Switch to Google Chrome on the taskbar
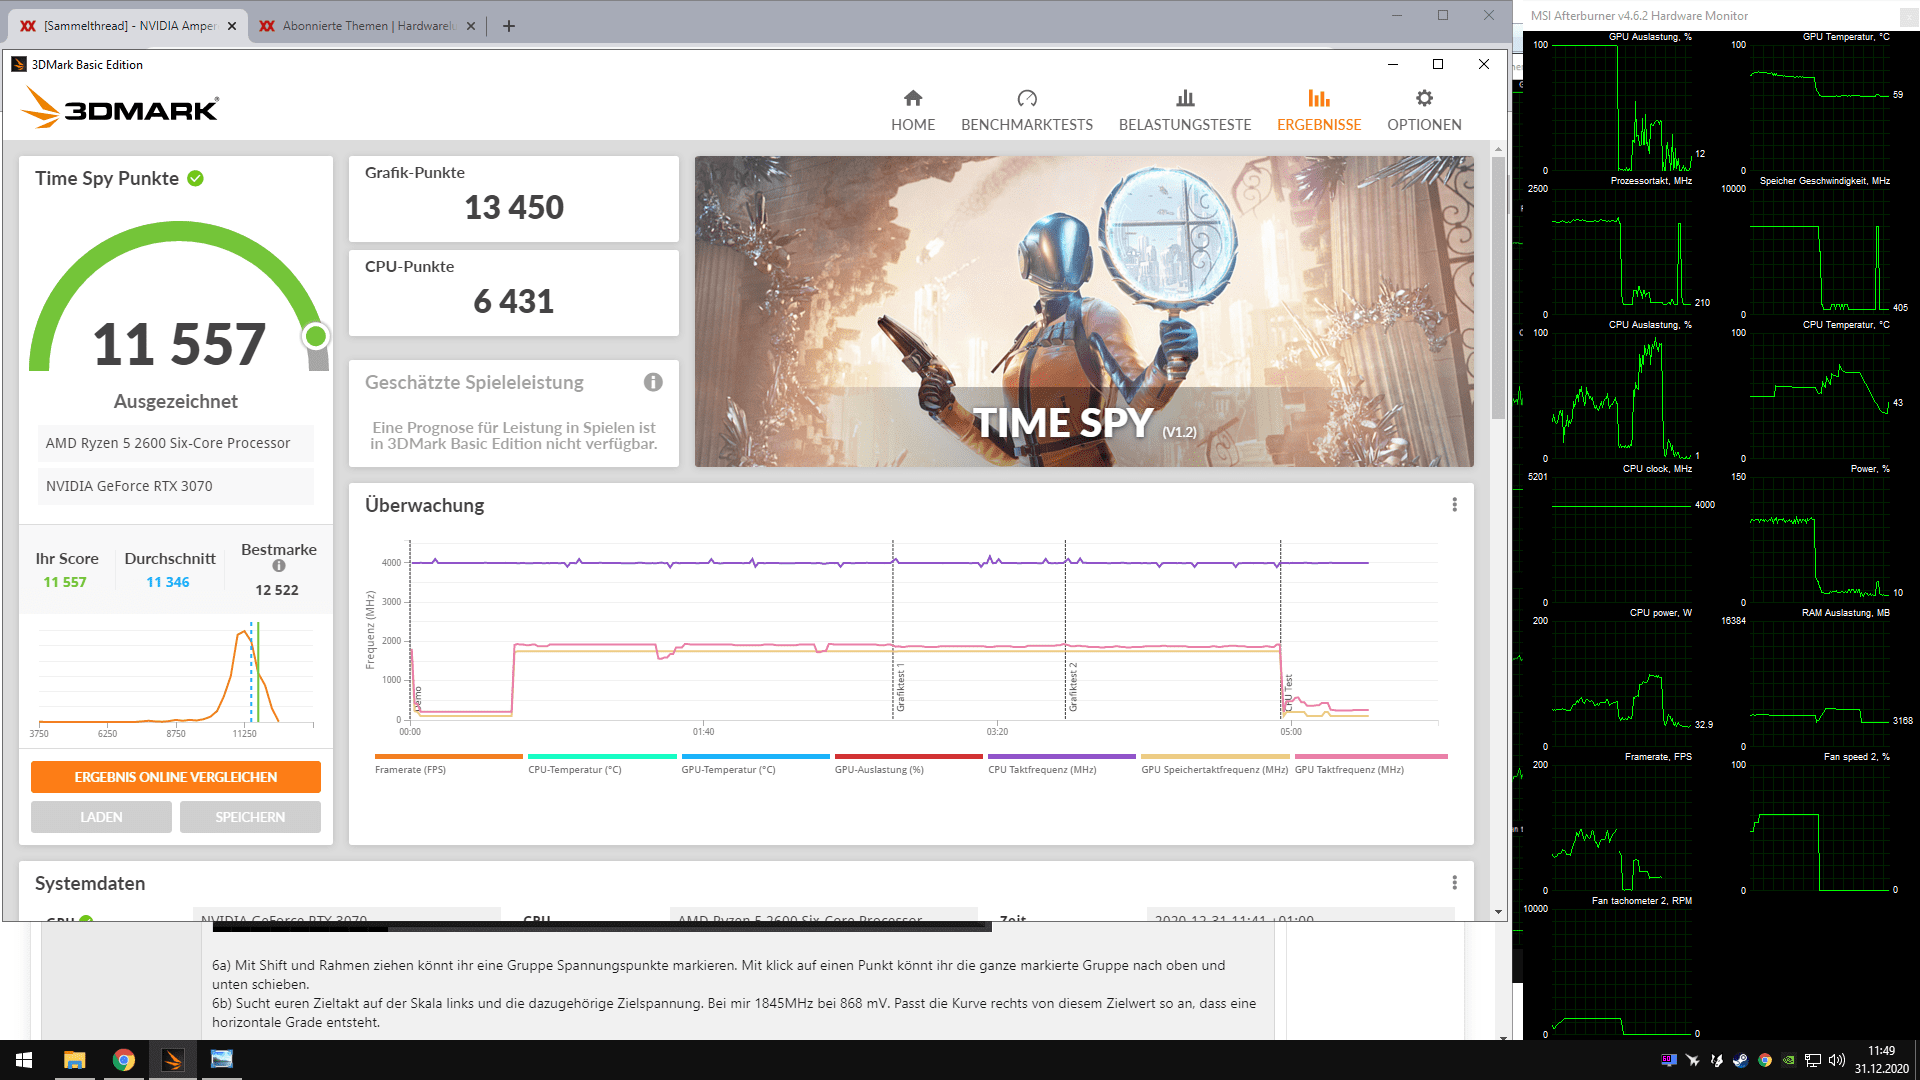The width and height of the screenshot is (1920, 1080). (123, 1060)
